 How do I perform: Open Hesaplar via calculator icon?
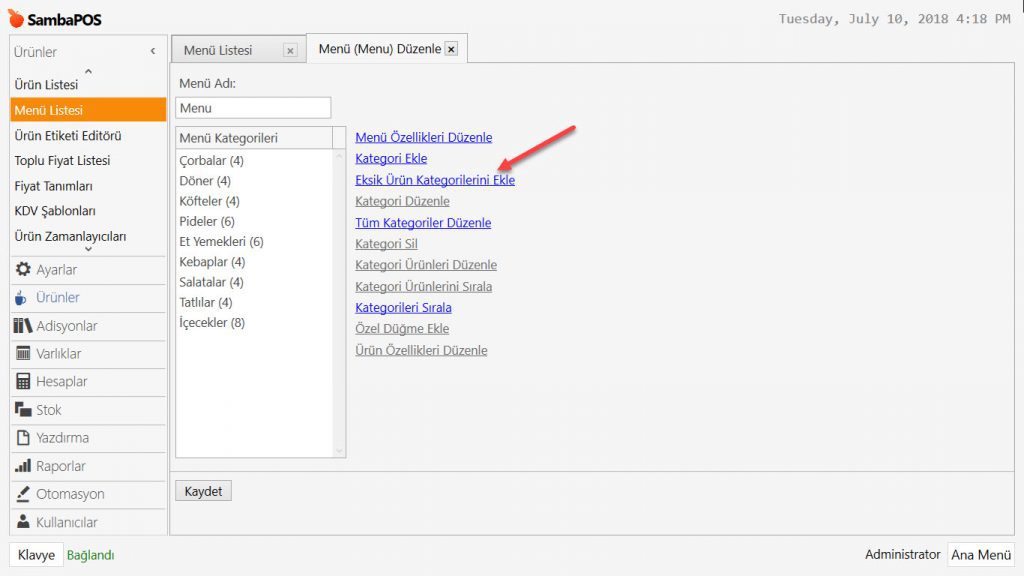[x=23, y=382]
